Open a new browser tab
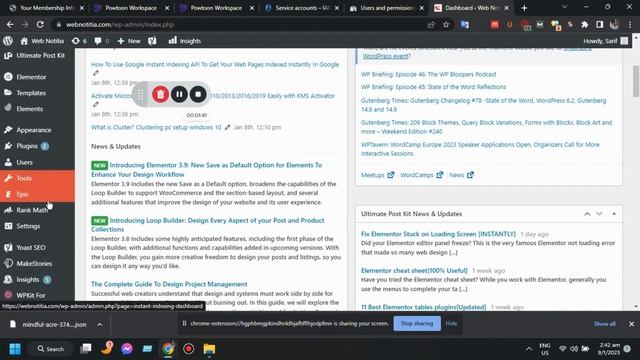Viewport: 640px width, 360px height. pos(524,8)
